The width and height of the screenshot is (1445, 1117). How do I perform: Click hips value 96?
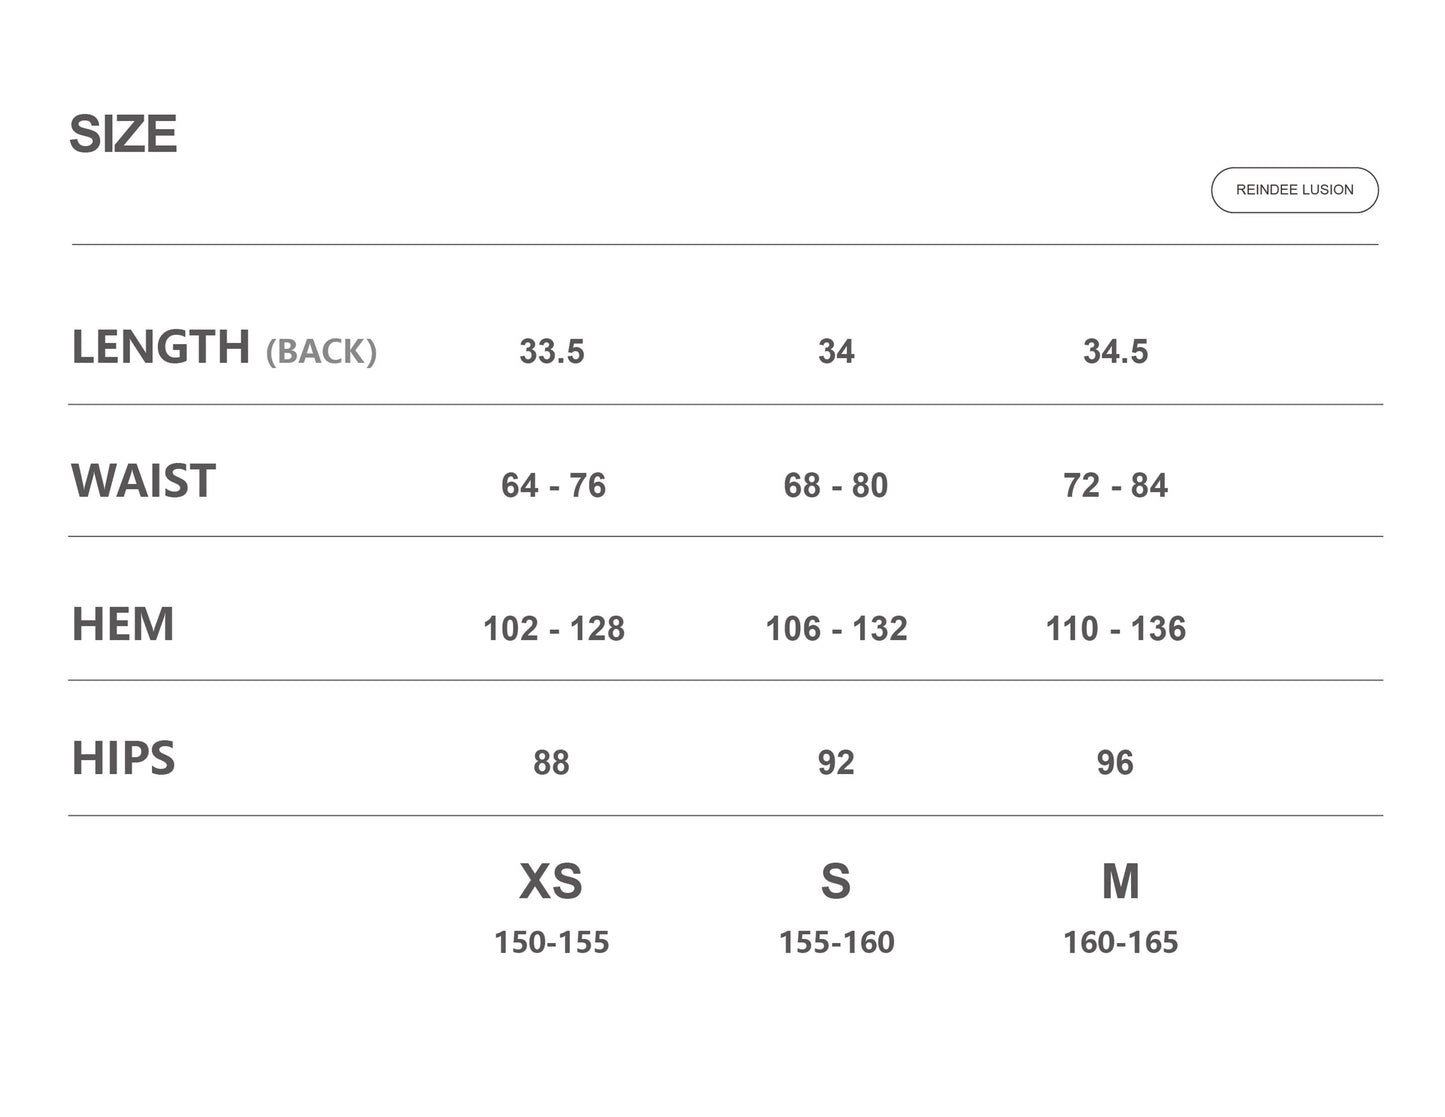click(1115, 762)
